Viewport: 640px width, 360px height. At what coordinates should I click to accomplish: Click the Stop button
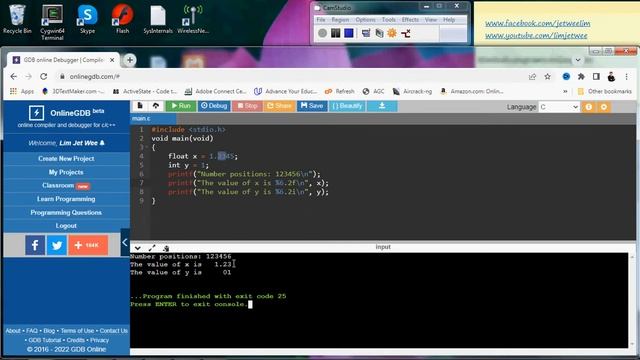click(247, 106)
